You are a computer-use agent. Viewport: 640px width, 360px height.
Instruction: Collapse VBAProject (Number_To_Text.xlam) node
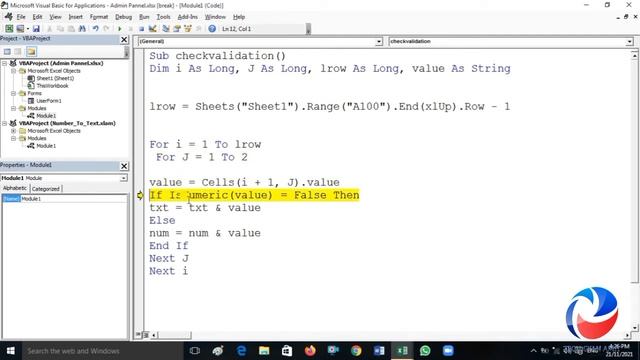pyautogui.click(x=4, y=123)
